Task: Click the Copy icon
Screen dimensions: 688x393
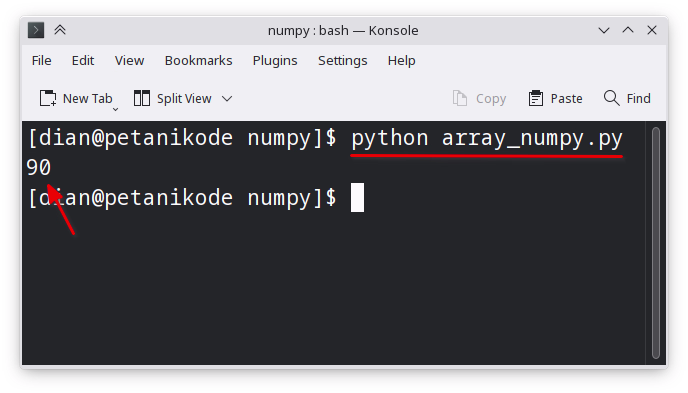Action: pyautogui.click(x=459, y=98)
